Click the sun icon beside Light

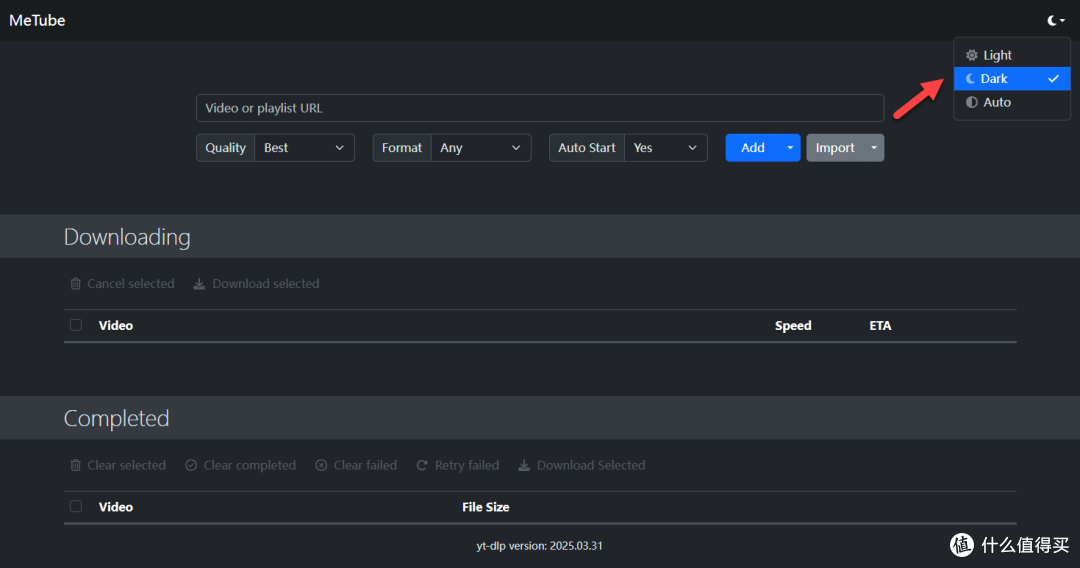(x=971, y=55)
